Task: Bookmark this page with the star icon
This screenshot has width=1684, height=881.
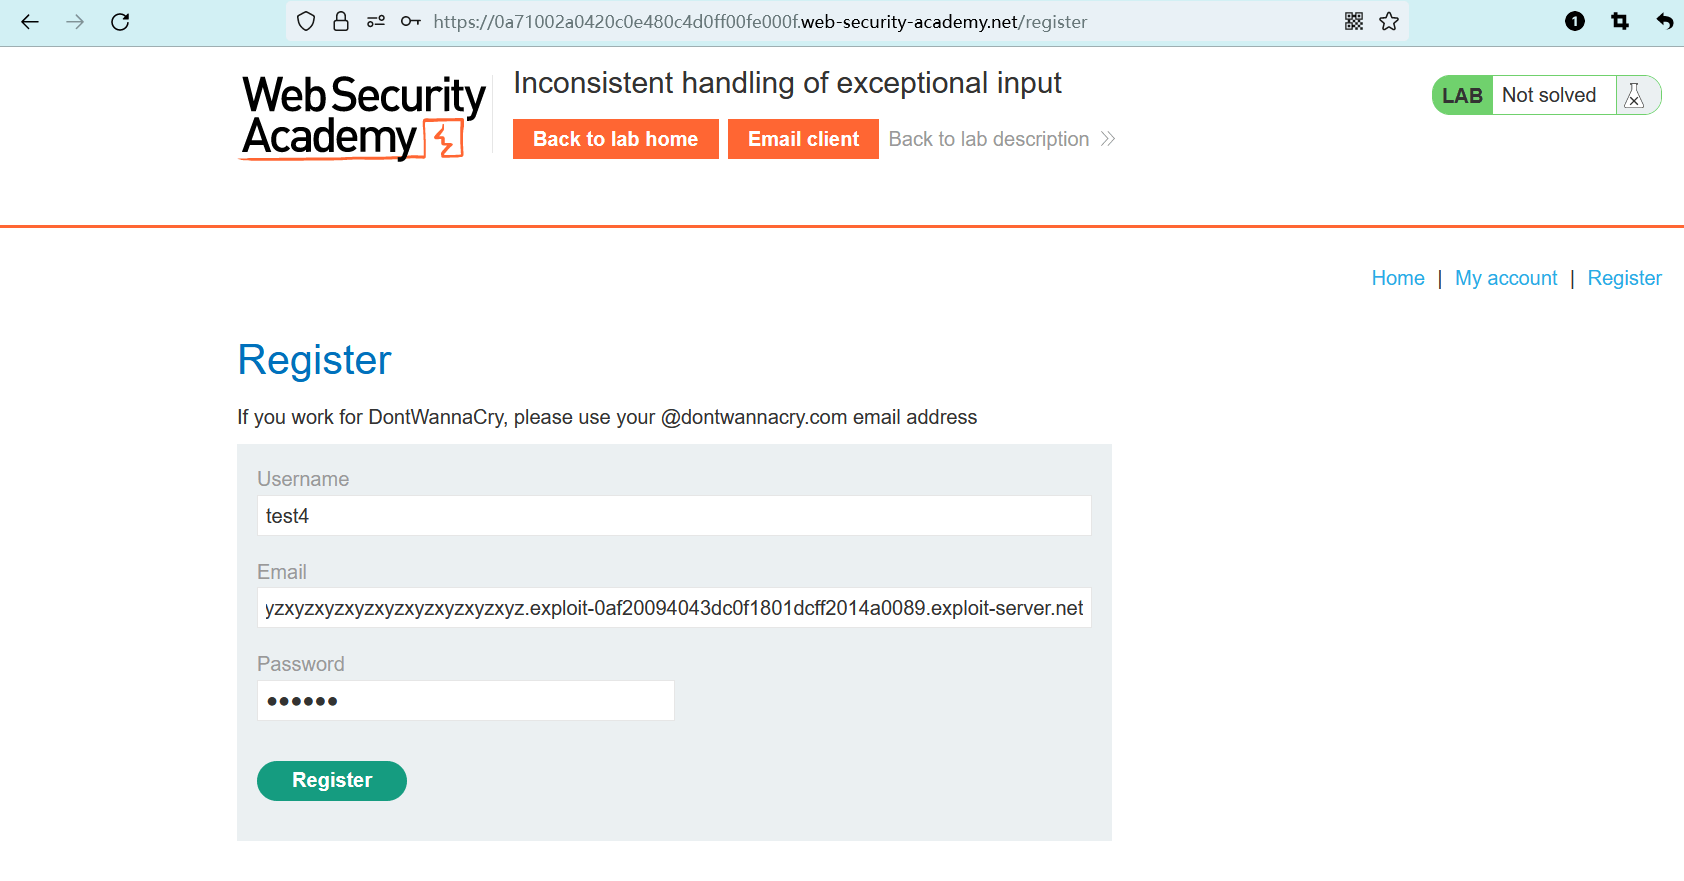Action: tap(1389, 22)
